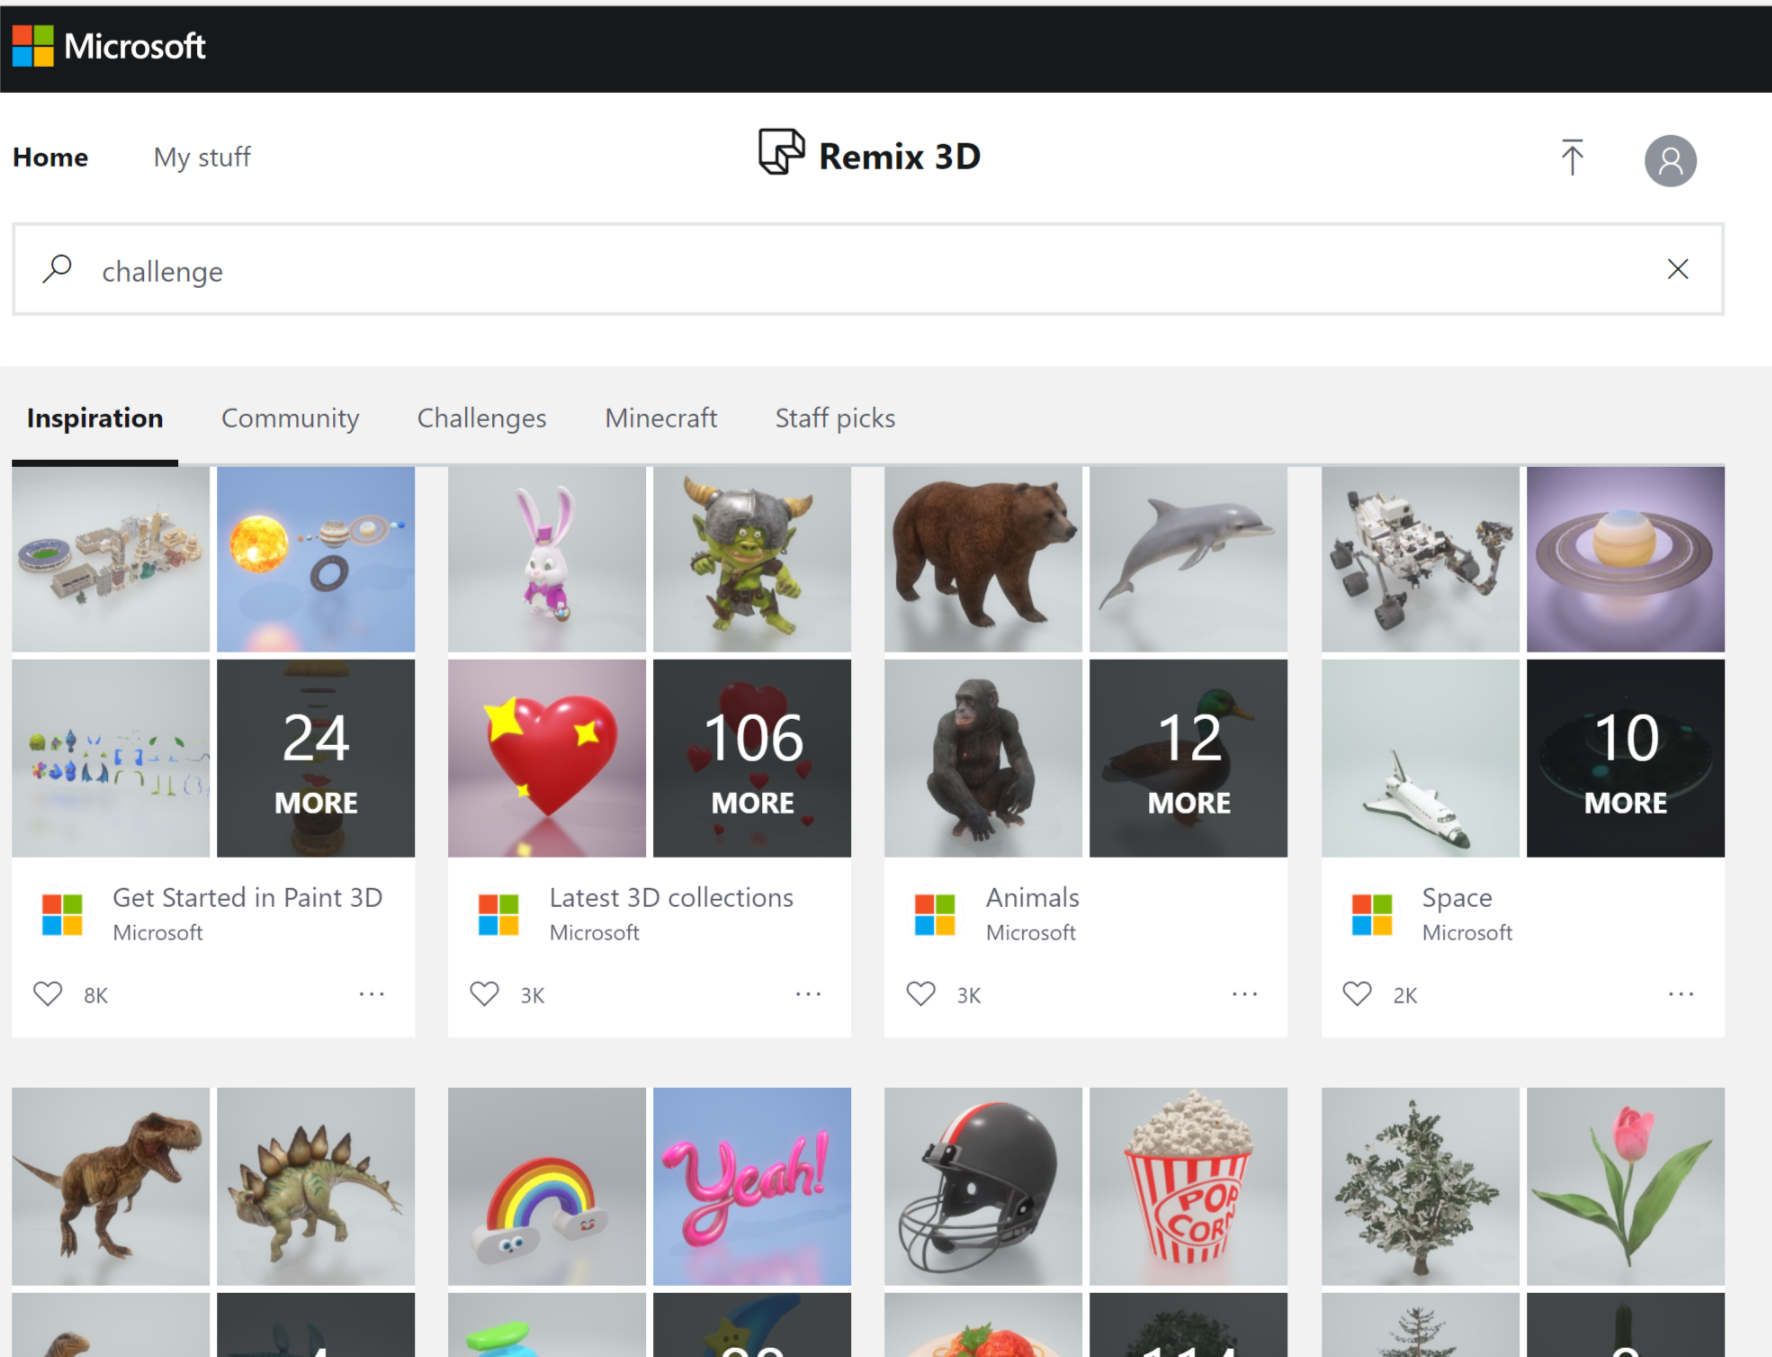This screenshot has width=1772, height=1357.
Task: Open the brown bear model thumbnail
Action: point(983,559)
